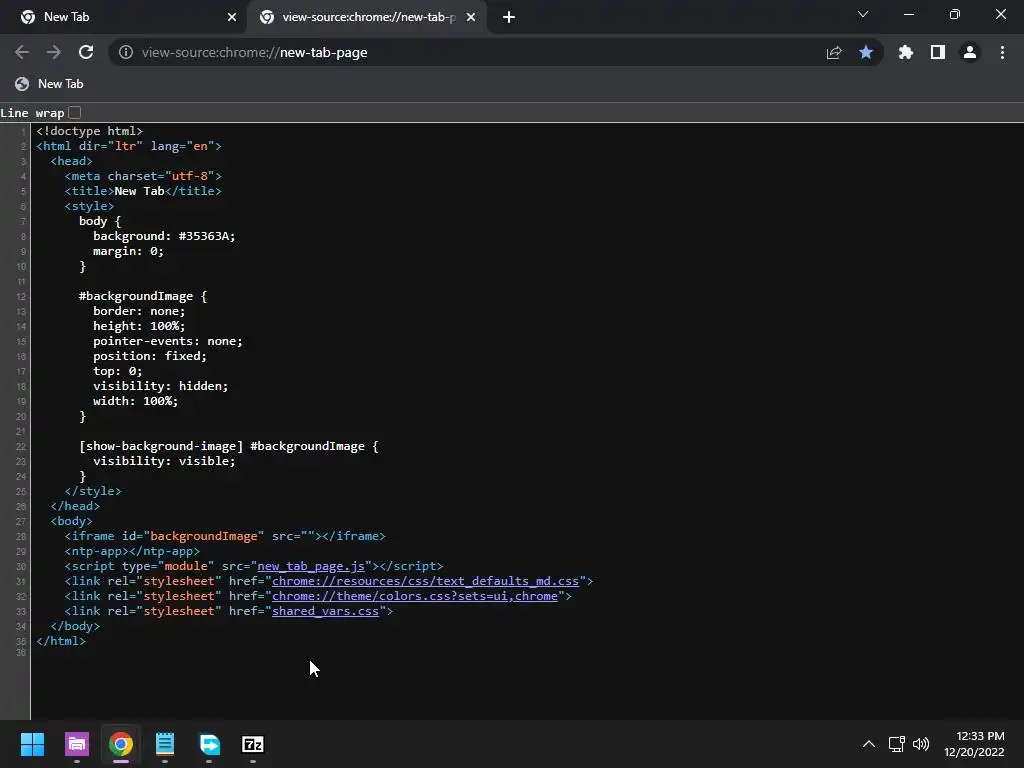Open tab search chevron in title bar
This screenshot has width=1024, height=768.
point(863,14)
